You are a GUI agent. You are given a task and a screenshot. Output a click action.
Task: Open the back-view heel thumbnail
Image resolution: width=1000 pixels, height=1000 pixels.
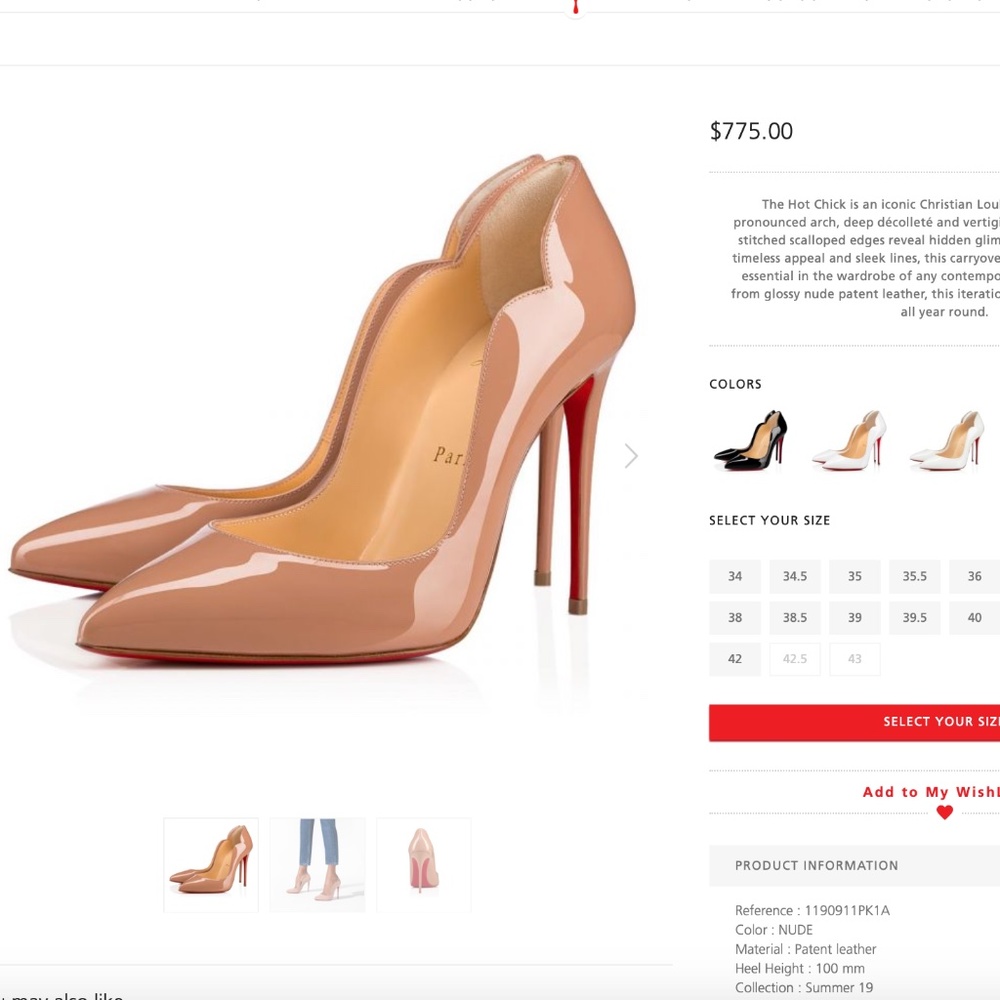point(423,864)
